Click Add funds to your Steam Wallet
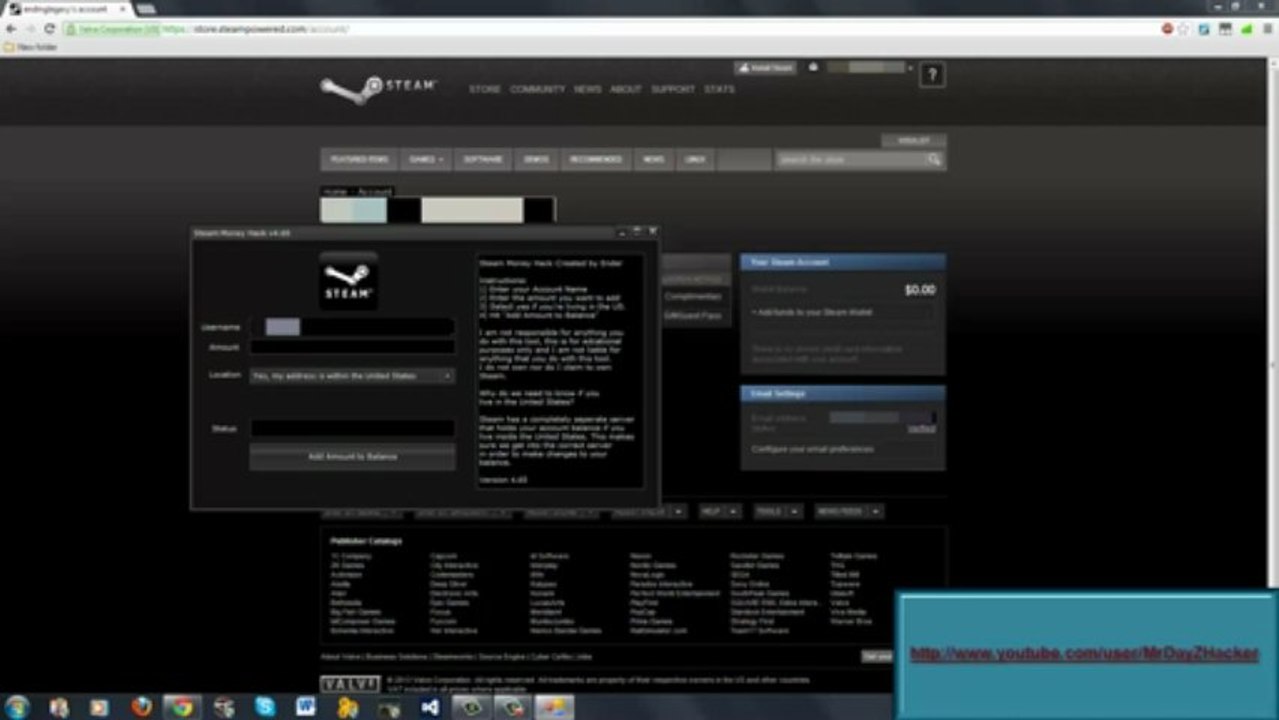The image size is (1279, 720). (x=812, y=313)
